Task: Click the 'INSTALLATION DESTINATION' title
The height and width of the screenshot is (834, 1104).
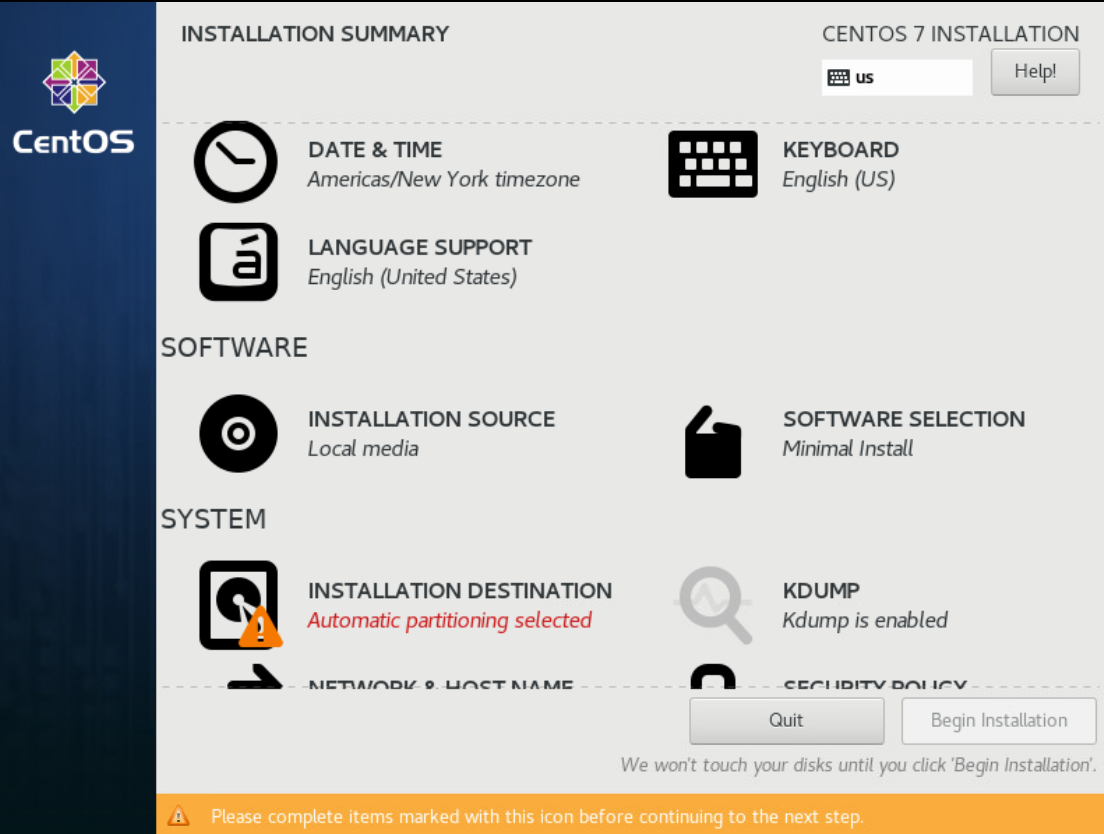Action: (x=460, y=591)
